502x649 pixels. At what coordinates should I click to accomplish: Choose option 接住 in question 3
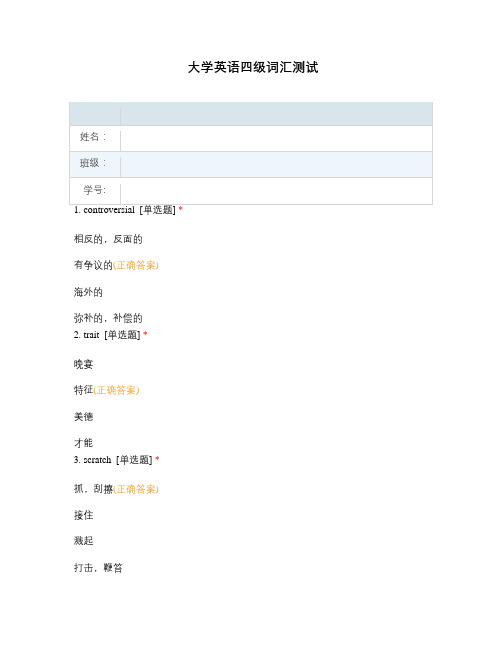tap(84, 515)
